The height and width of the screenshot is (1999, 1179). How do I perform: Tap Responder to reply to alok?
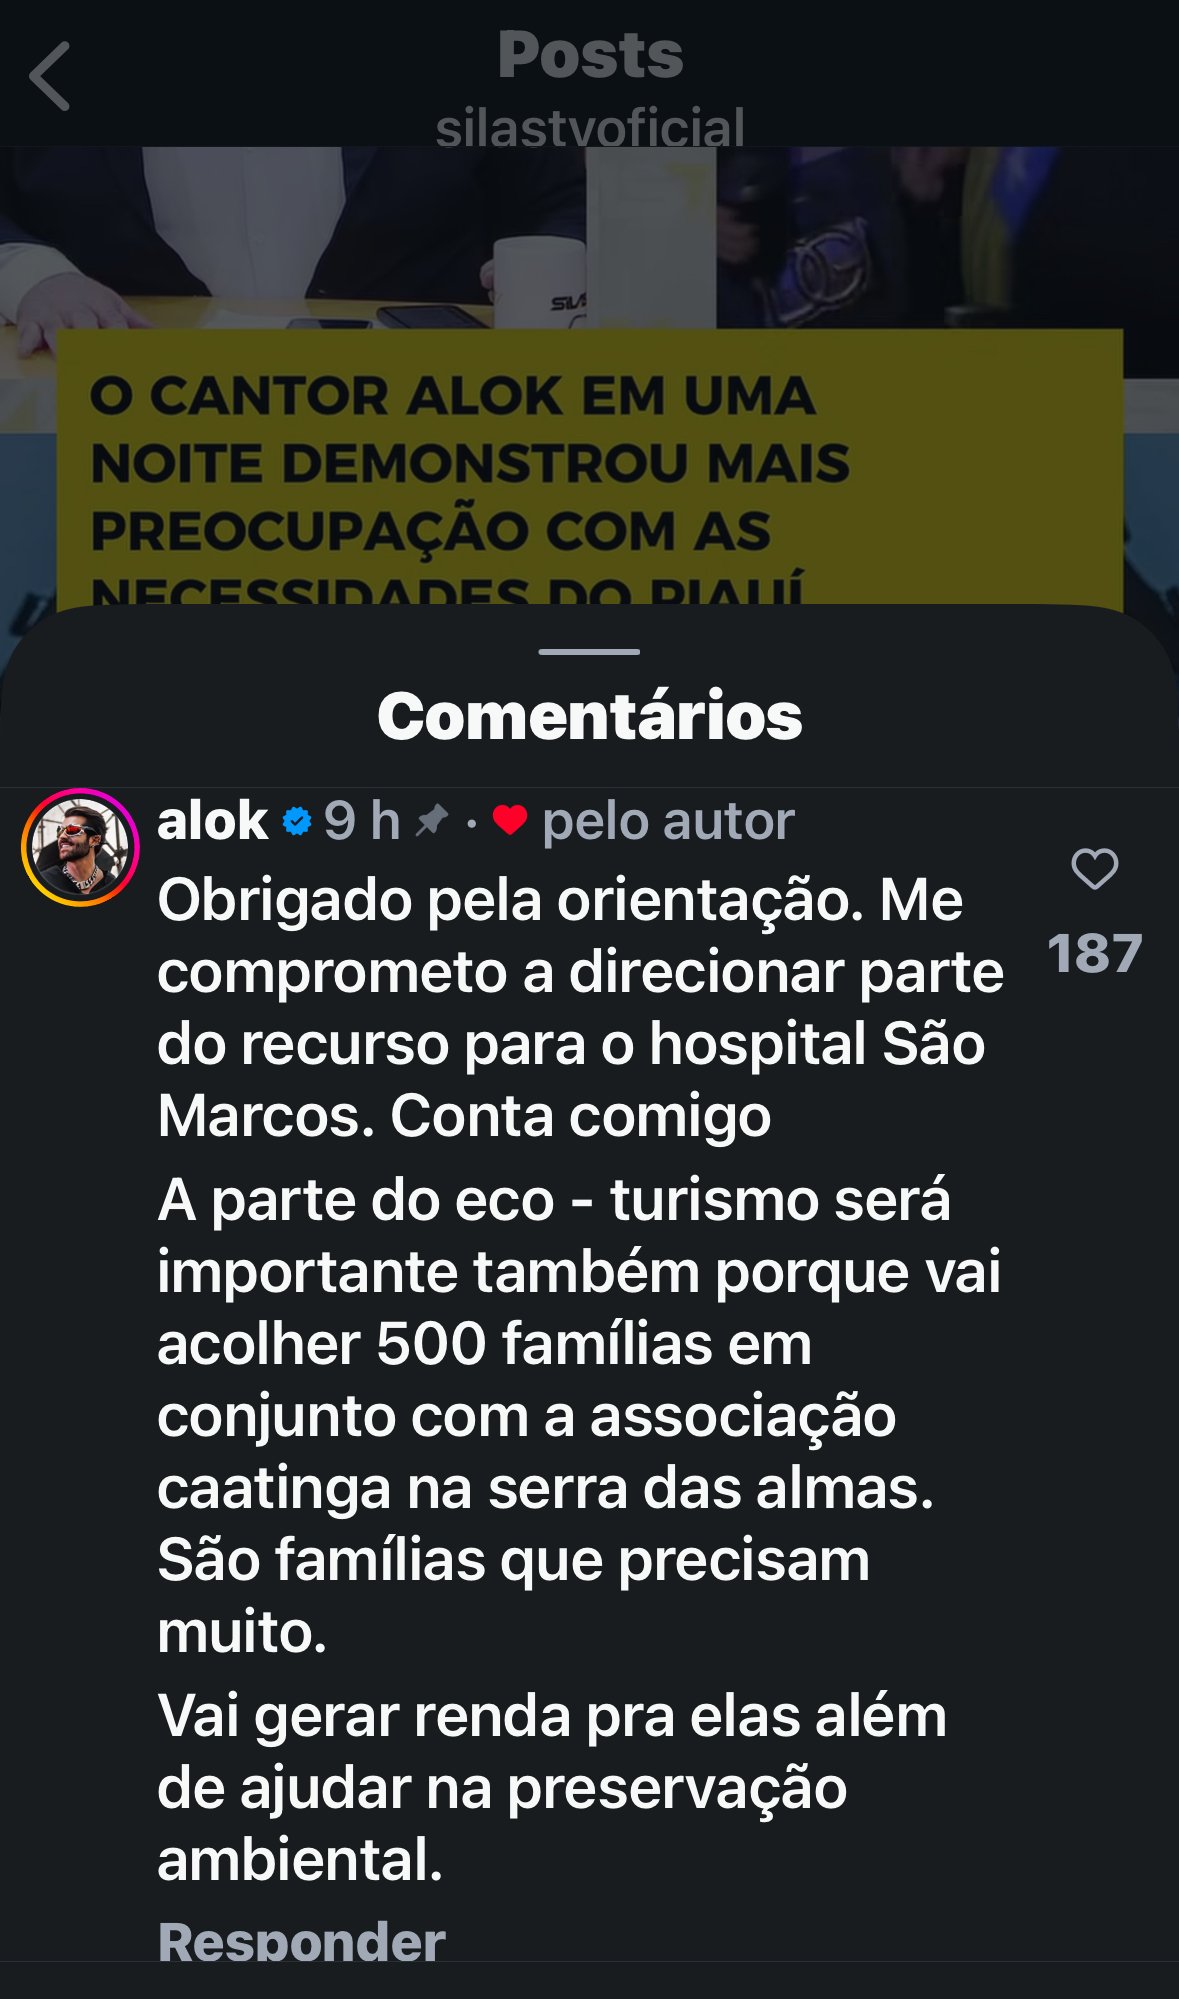click(301, 1942)
